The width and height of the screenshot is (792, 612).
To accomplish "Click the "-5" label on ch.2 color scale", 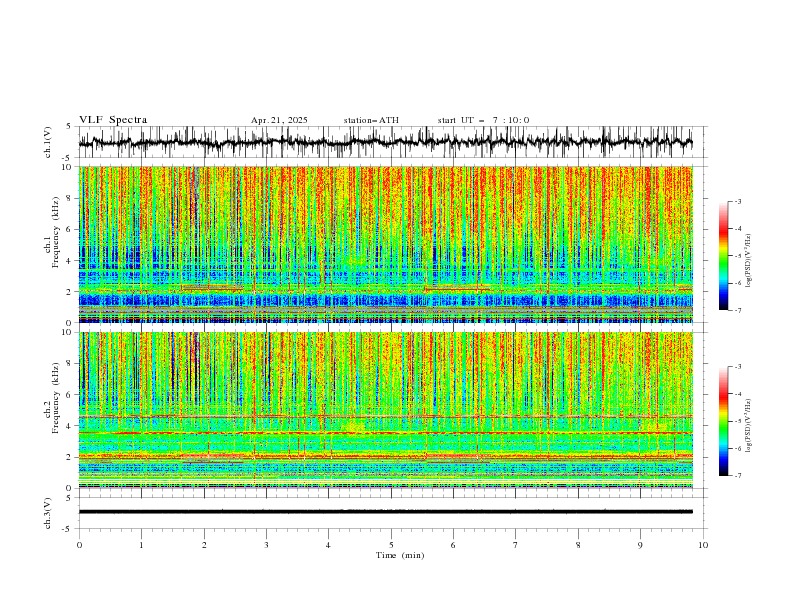I will coord(738,421).
